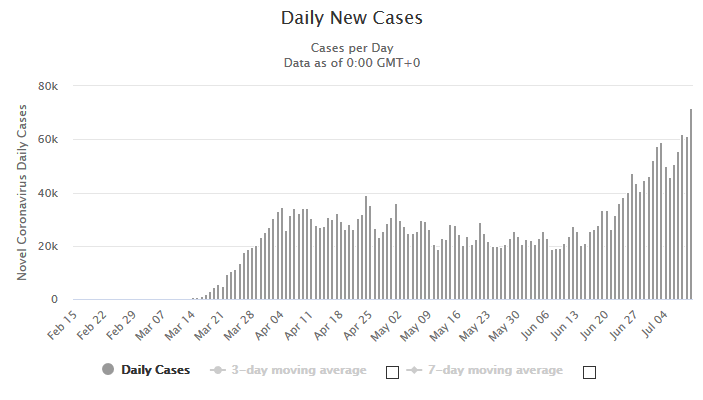Show the 3-day moving average series
This screenshot has width=703, height=400.
coord(299,370)
